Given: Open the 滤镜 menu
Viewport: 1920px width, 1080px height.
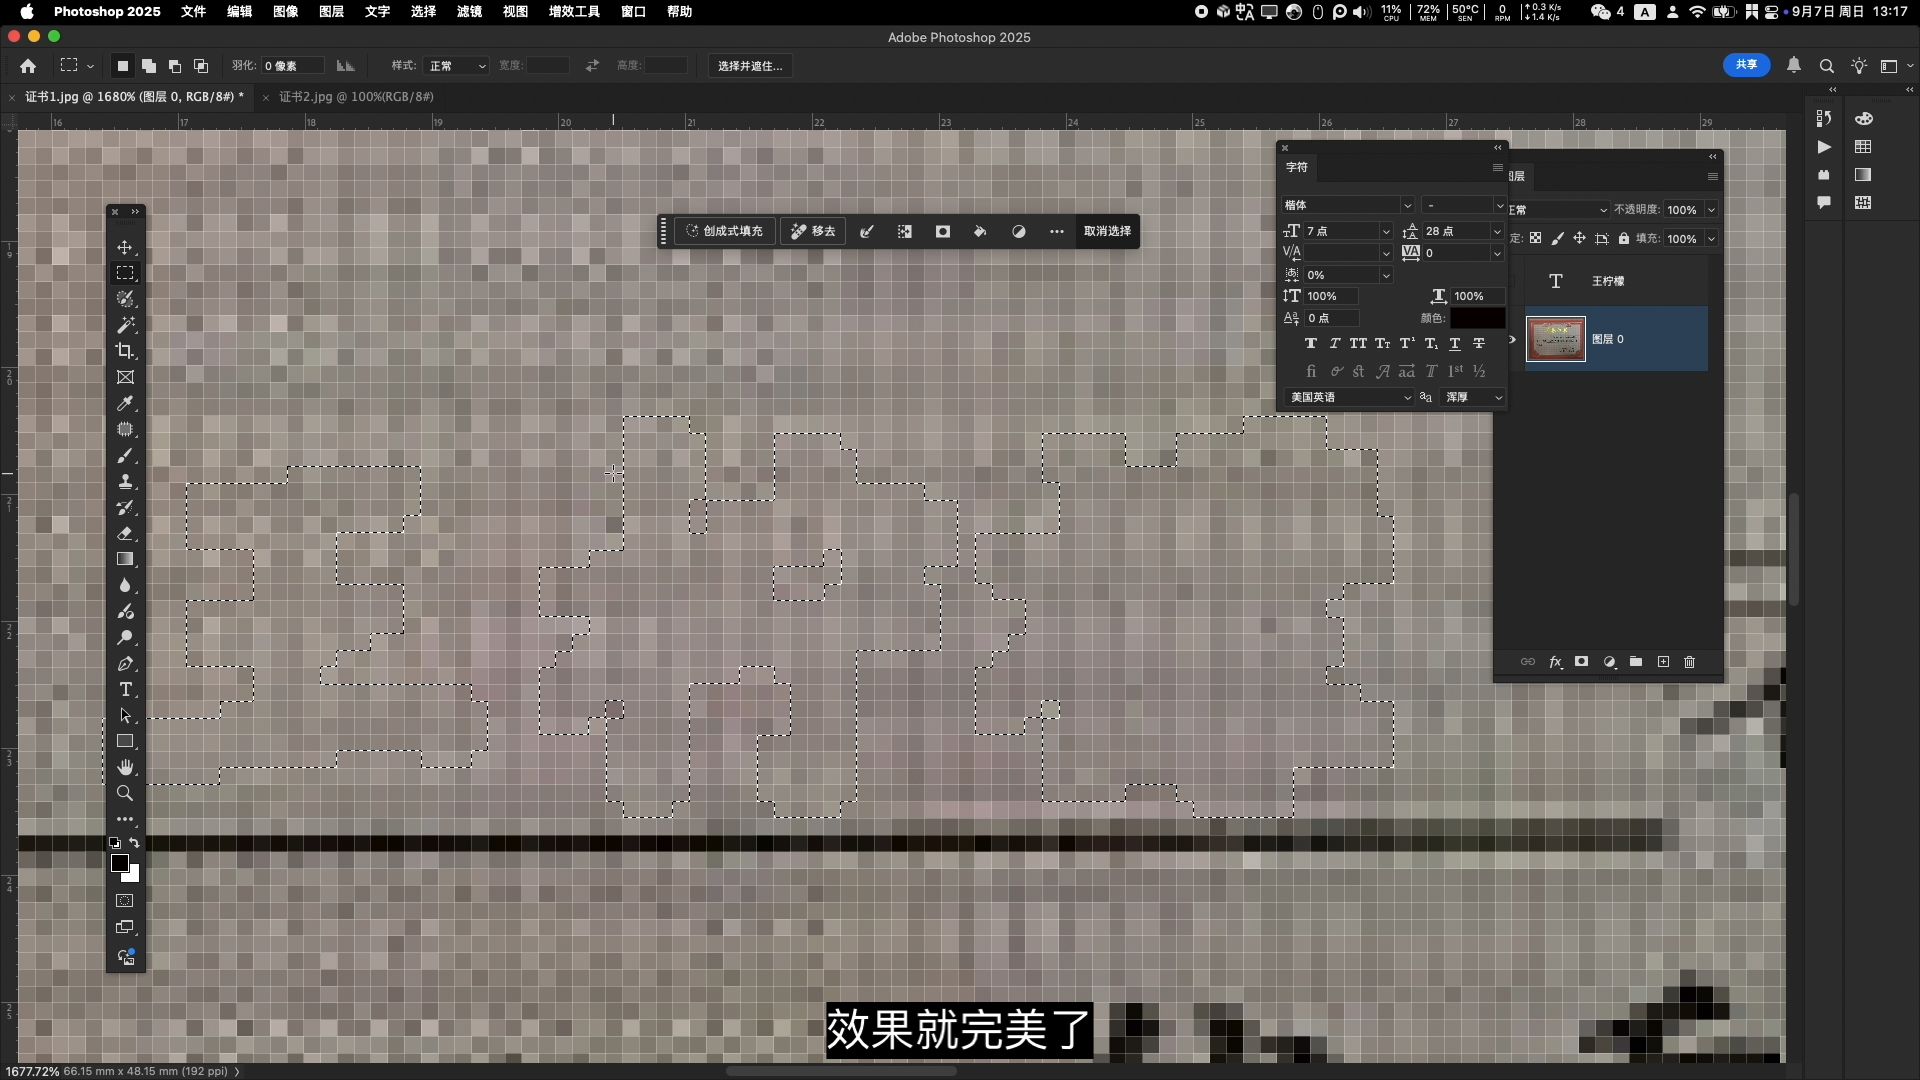Looking at the screenshot, I should 469,11.
